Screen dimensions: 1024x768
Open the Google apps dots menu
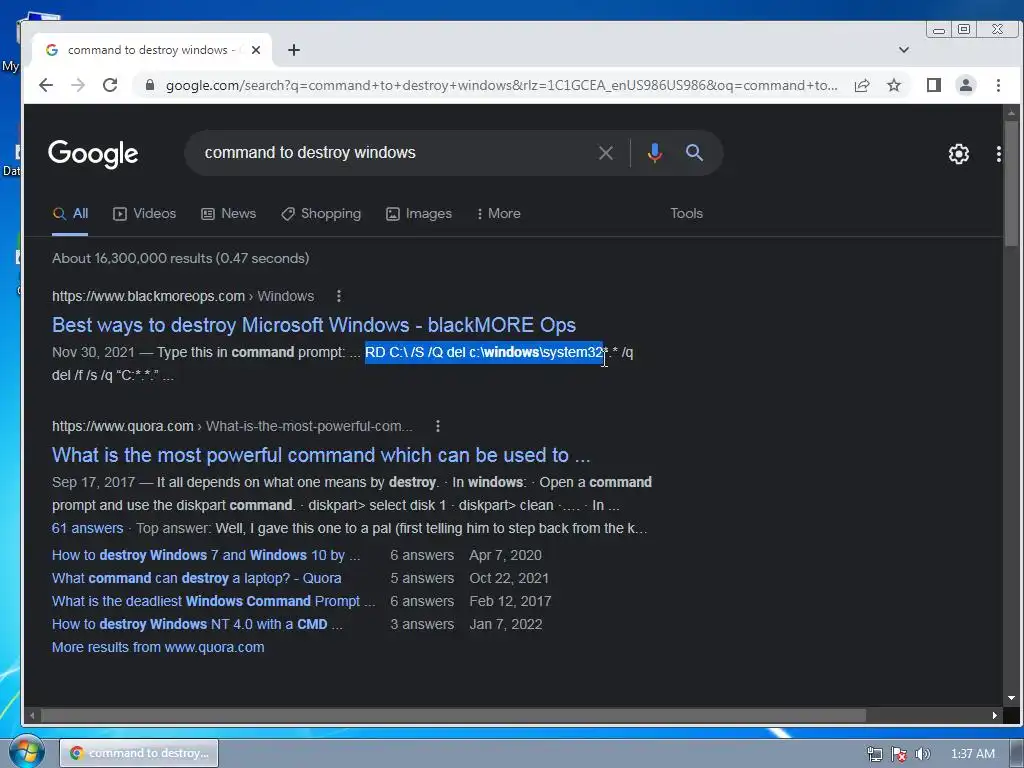(x=999, y=154)
